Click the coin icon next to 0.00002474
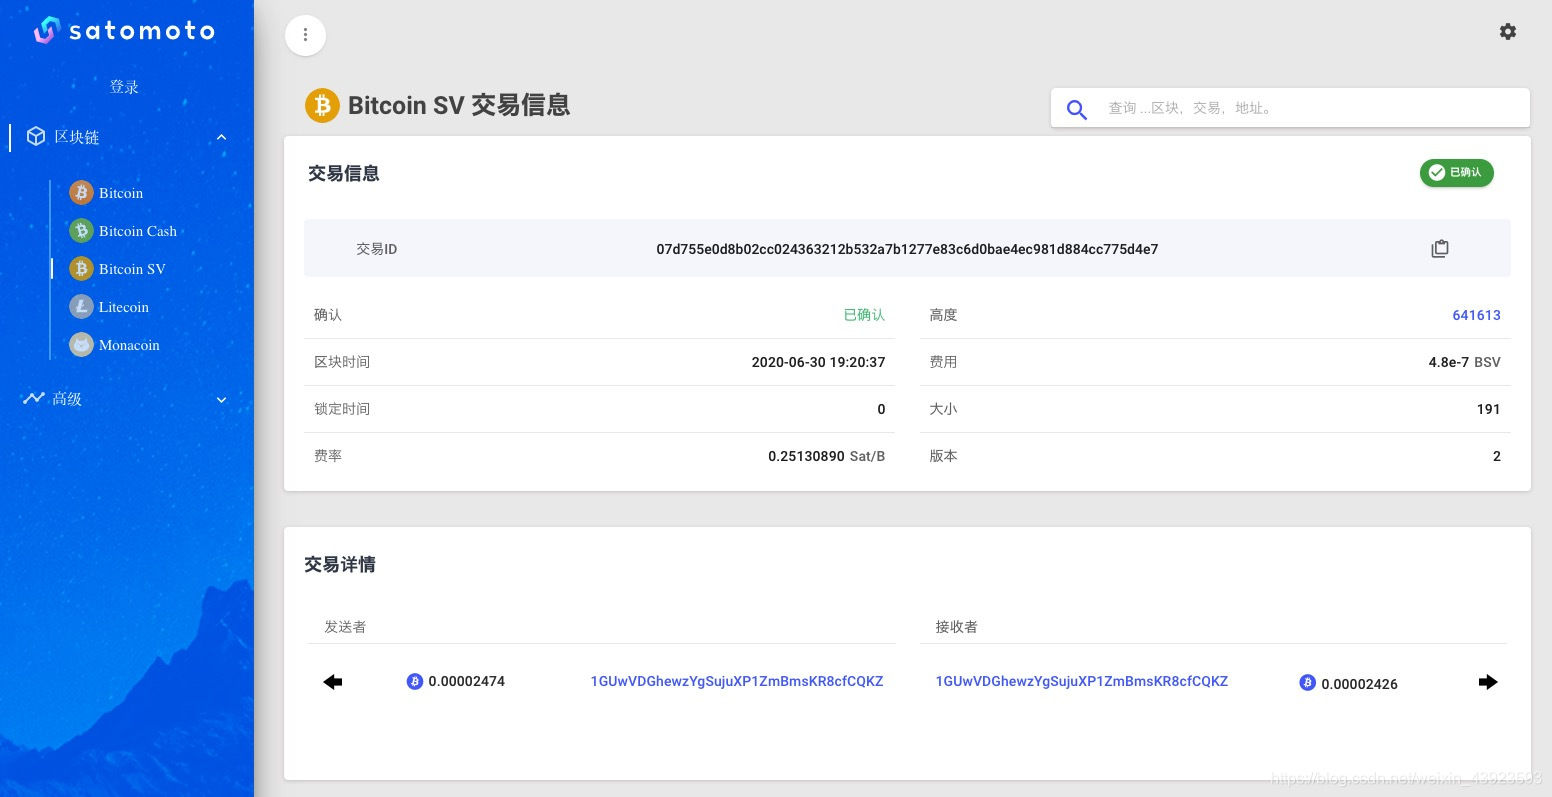The height and width of the screenshot is (797, 1552). [x=415, y=681]
